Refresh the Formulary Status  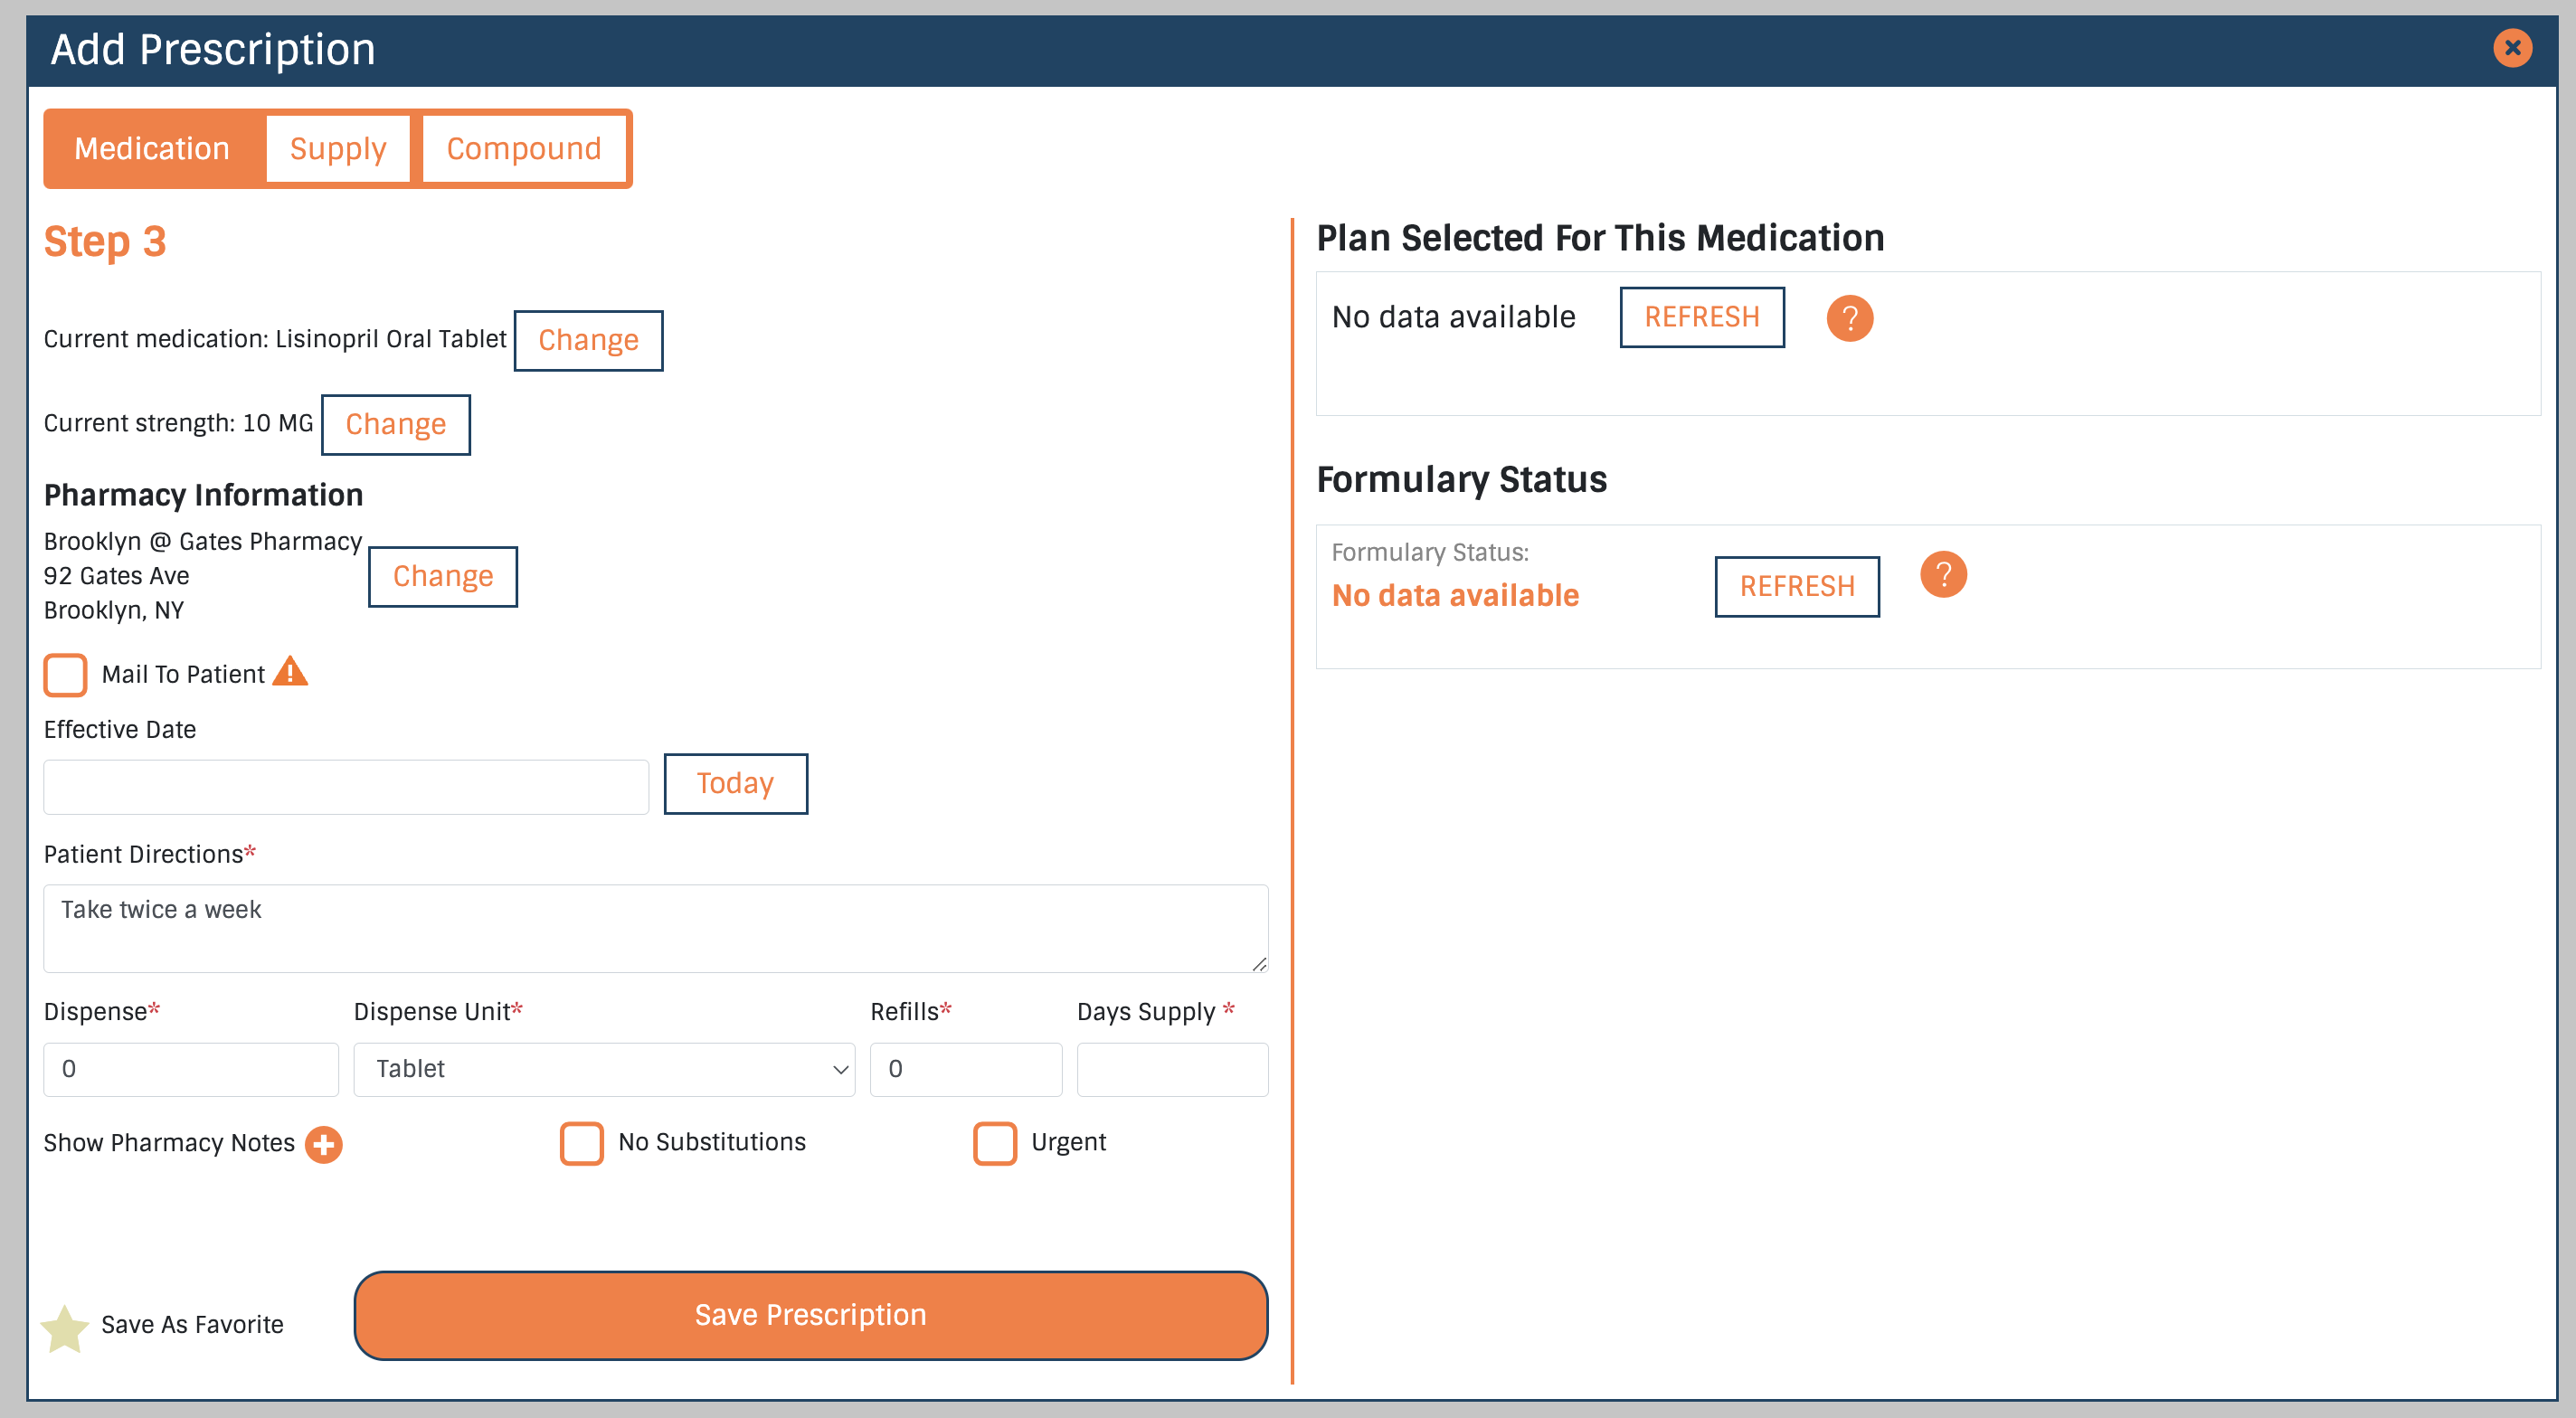coord(1797,586)
